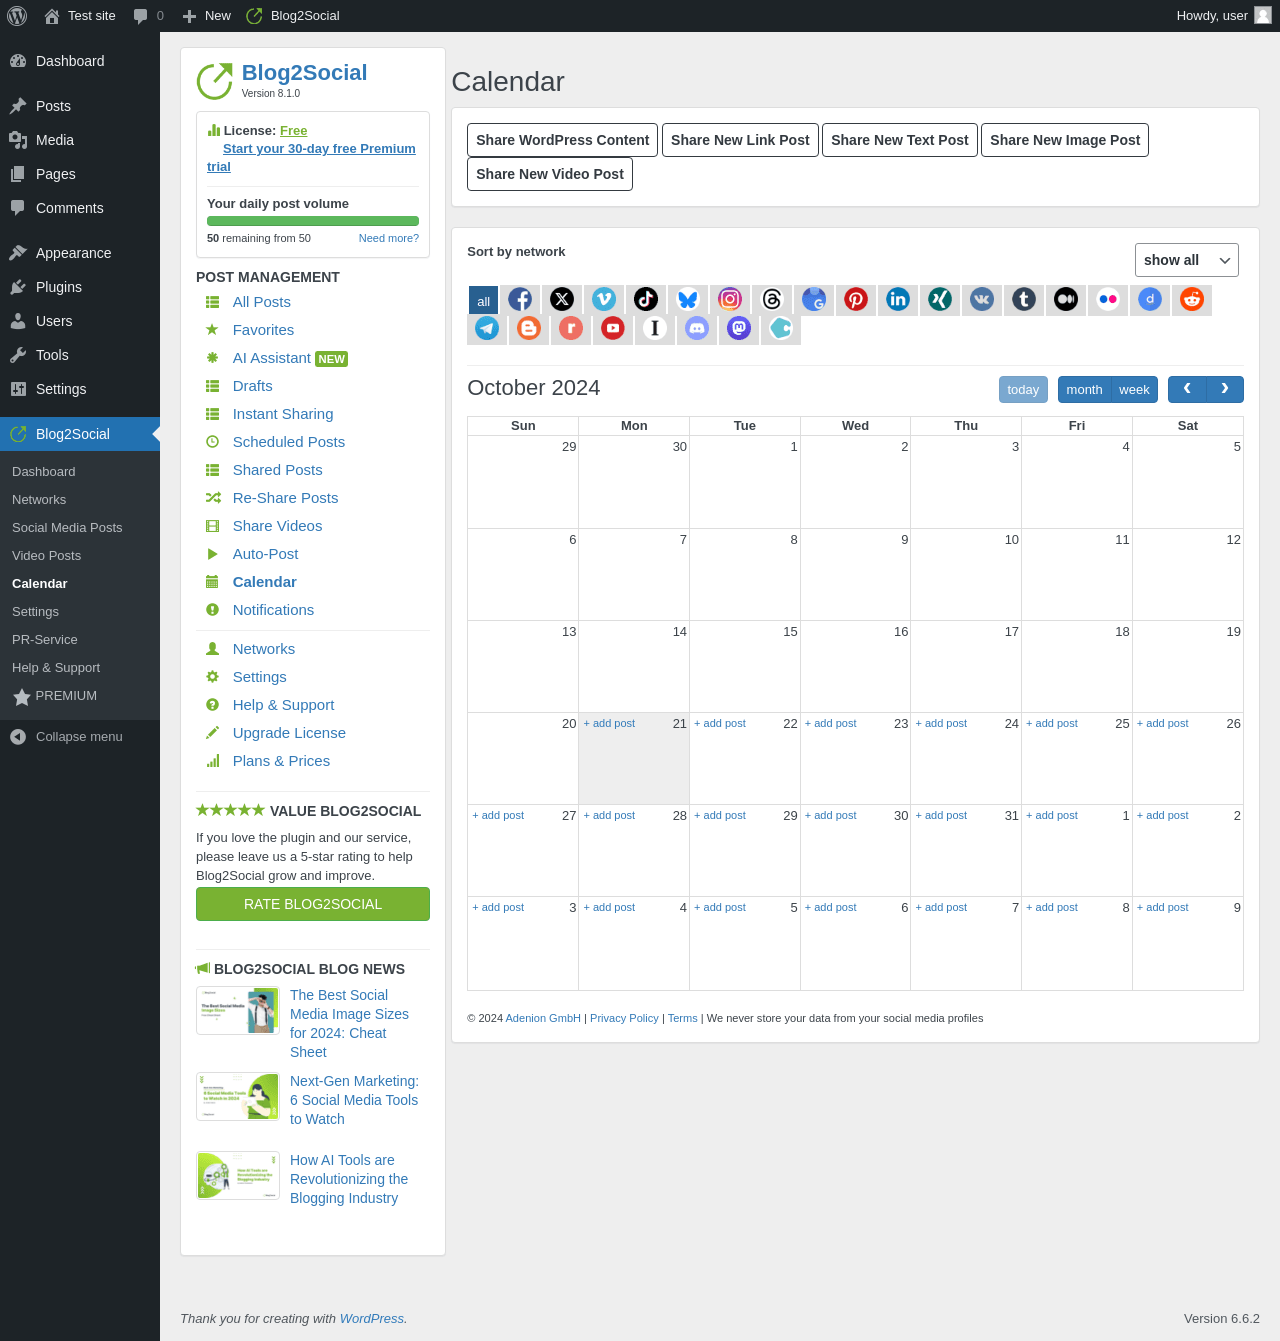Add post on Monday October 21
Image resolution: width=1280 pixels, height=1341 pixels.
click(x=609, y=723)
